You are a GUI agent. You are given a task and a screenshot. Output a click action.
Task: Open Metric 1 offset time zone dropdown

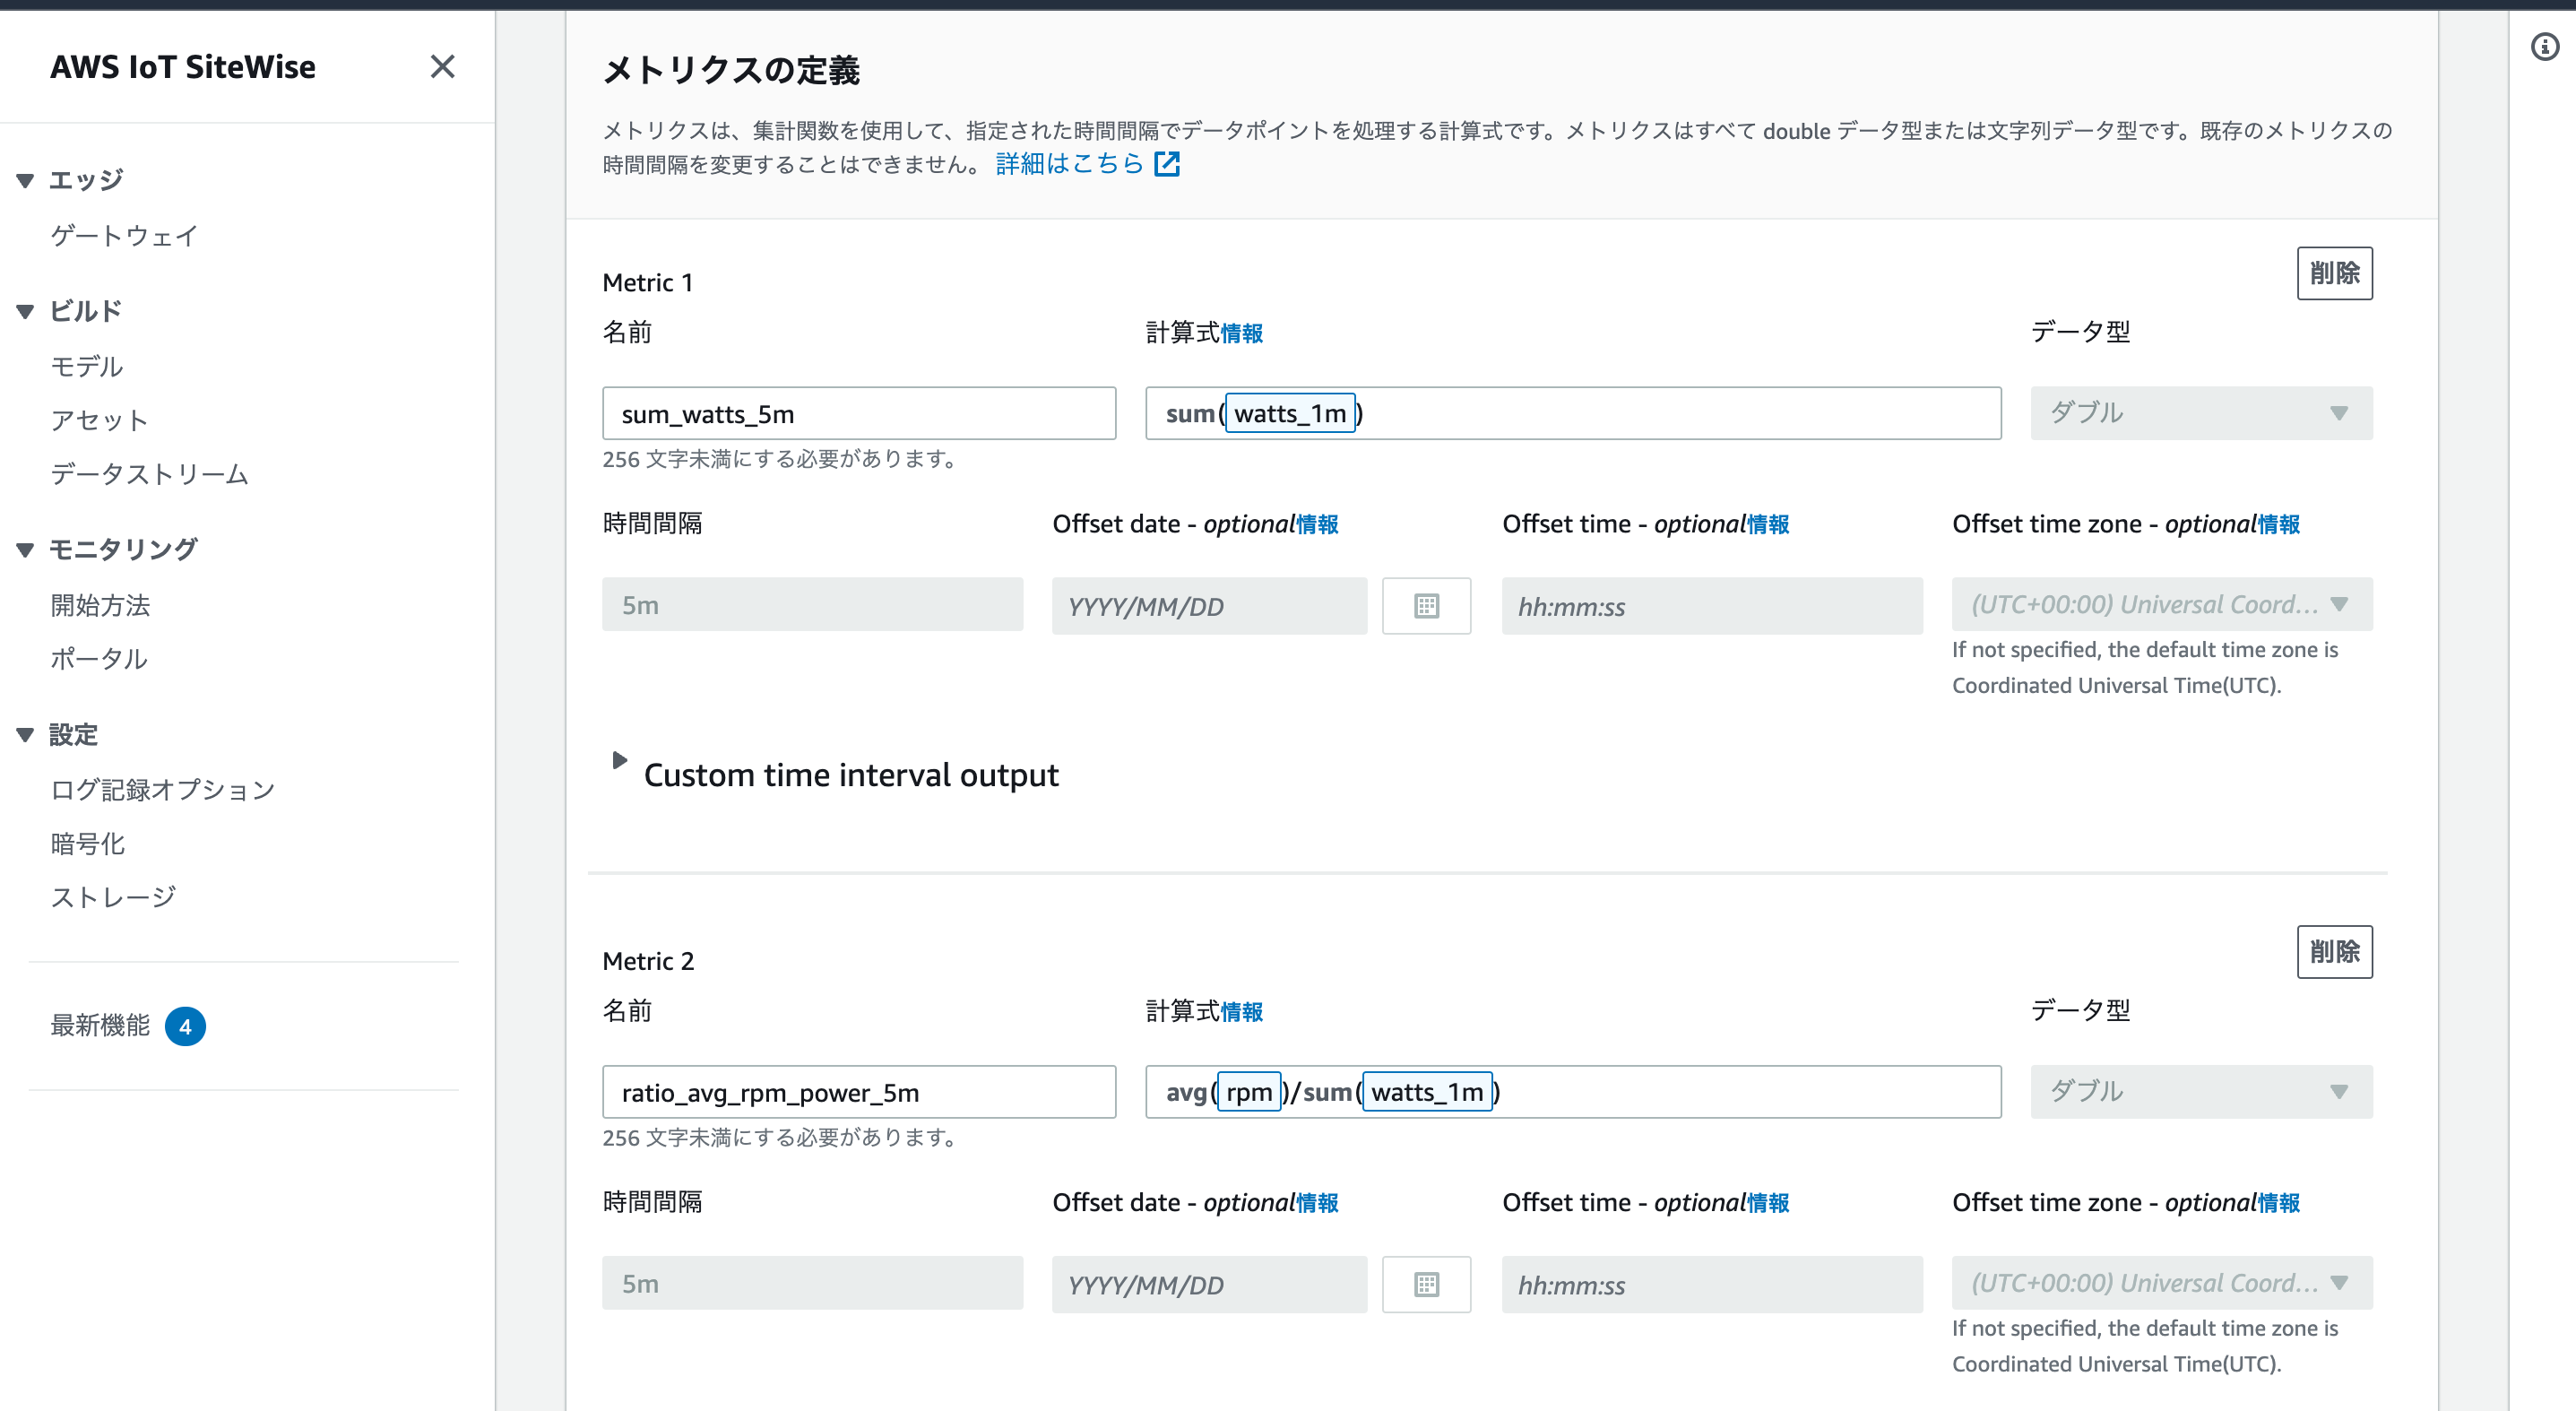[2161, 604]
